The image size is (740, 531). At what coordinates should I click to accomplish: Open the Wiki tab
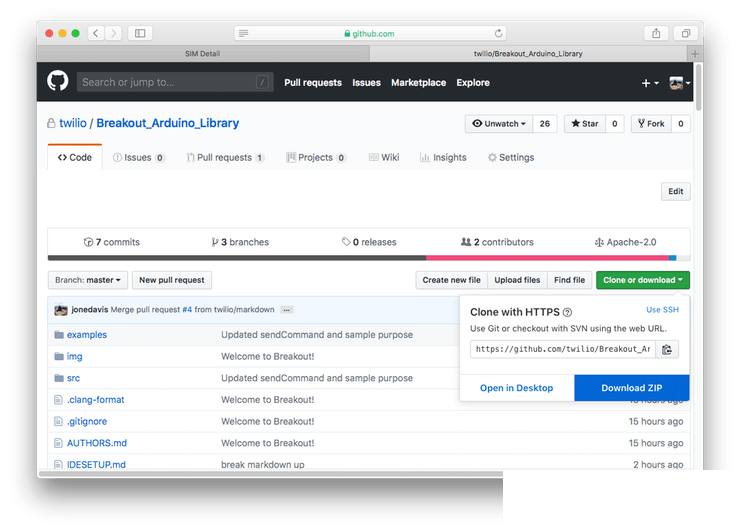tap(384, 158)
